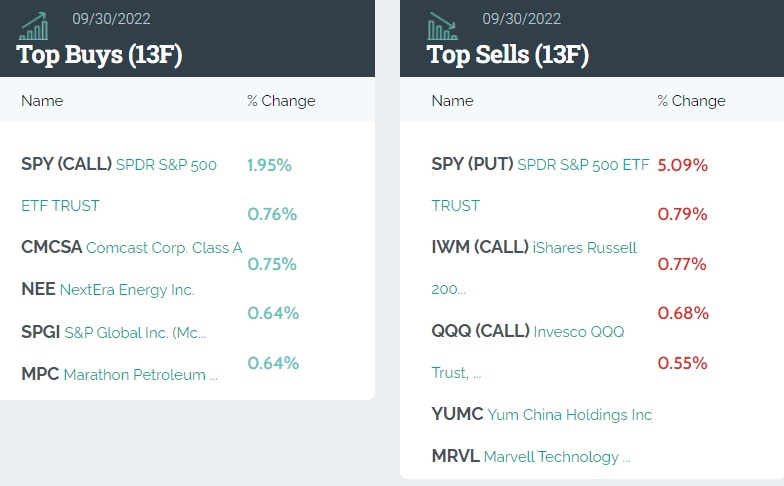The width and height of the screenshot is (784, 486).
Task: Click % Change column header in Top Sells
Action: click(x=691, y=101)
